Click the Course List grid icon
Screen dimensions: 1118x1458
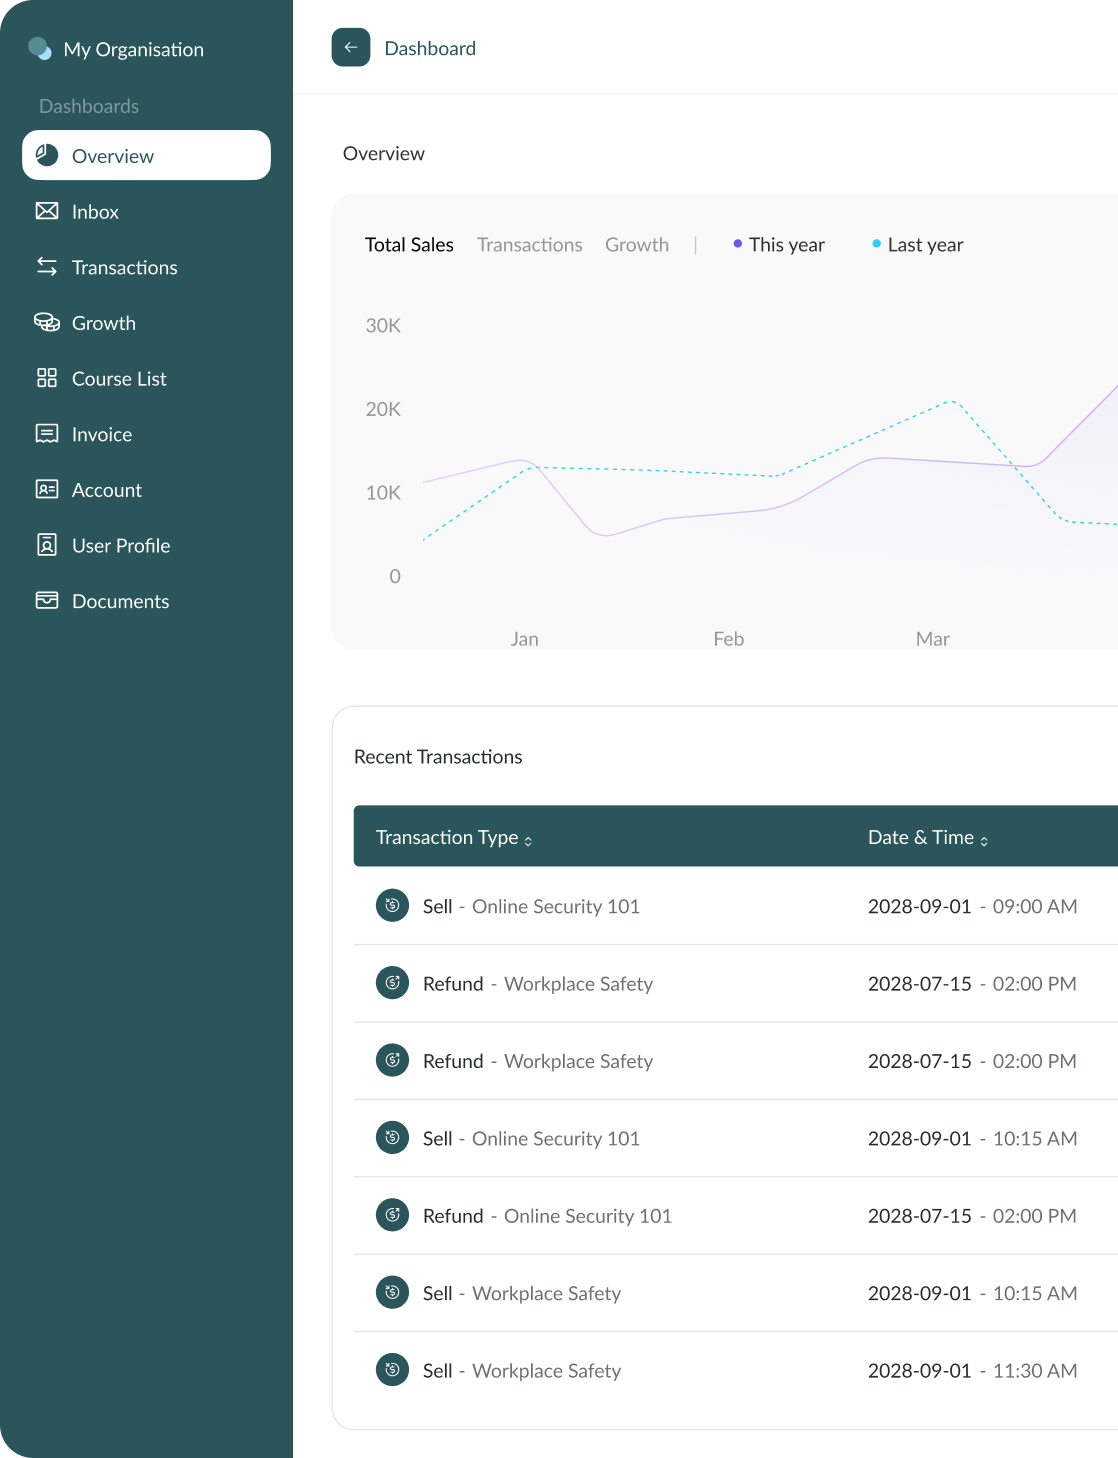click(47, 378)
